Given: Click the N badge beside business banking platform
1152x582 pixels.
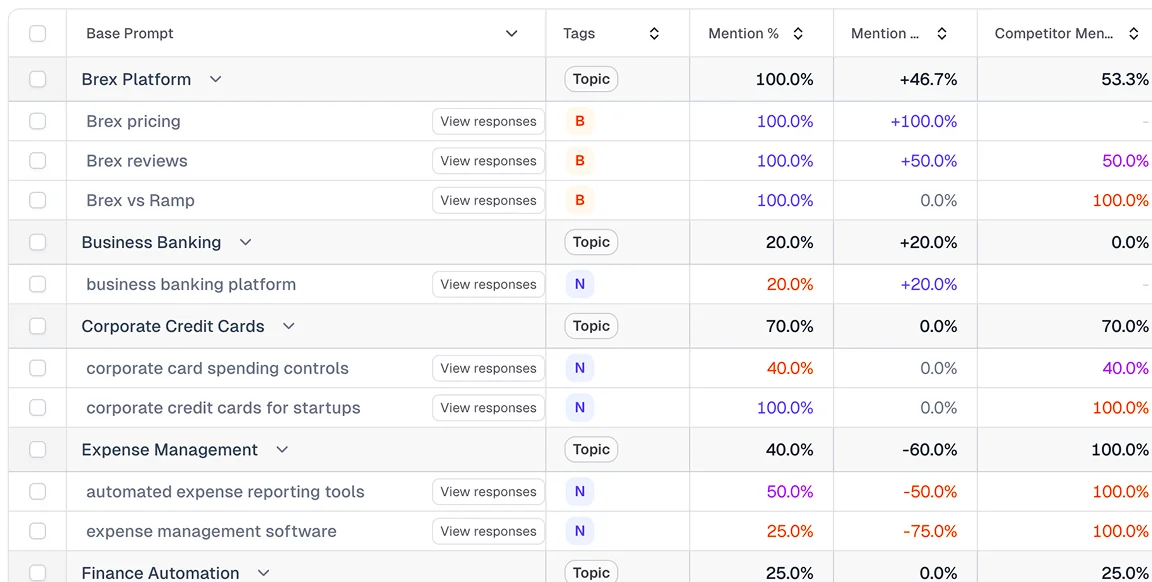Looking at the screenshot, I should (579, 284).
